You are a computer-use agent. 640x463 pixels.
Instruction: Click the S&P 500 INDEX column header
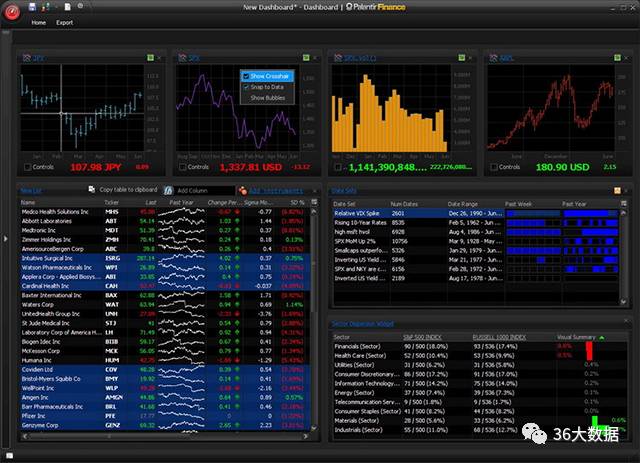pos(422,337)
